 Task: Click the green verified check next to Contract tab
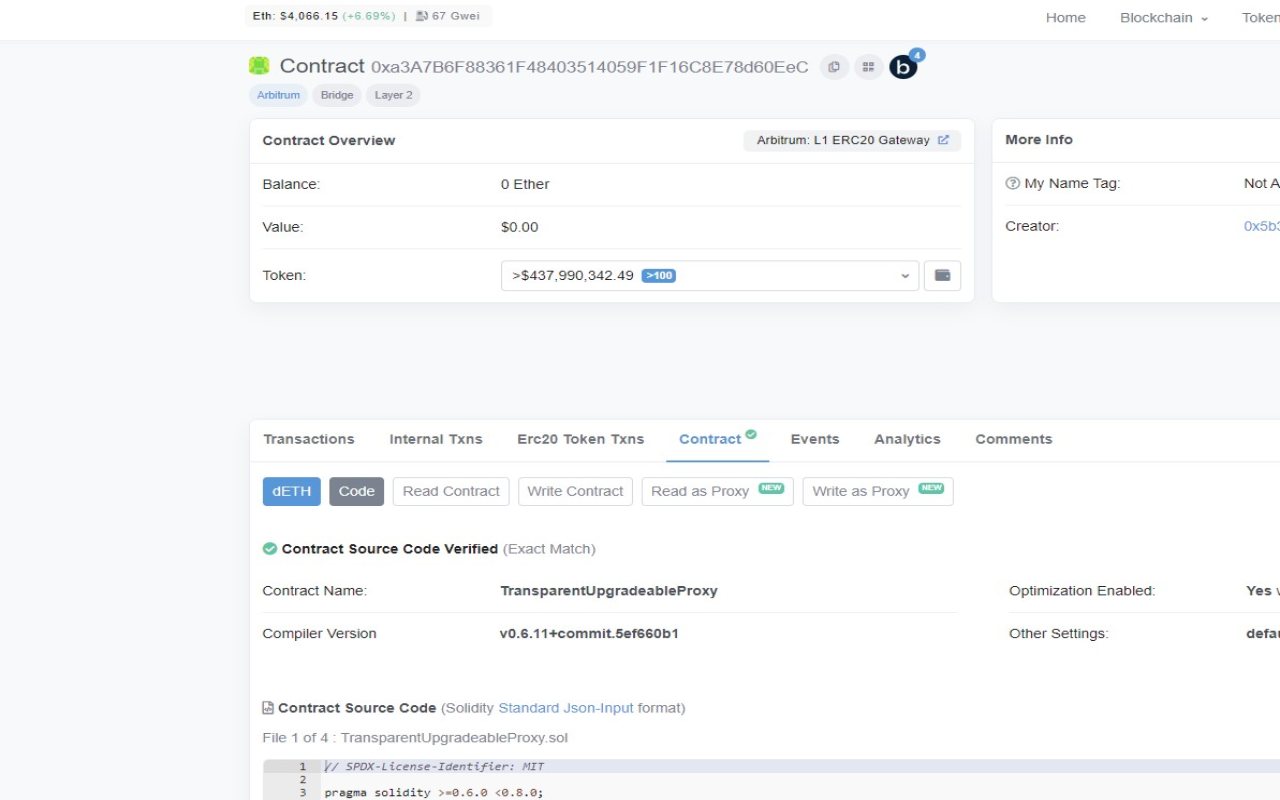point(751,434)
